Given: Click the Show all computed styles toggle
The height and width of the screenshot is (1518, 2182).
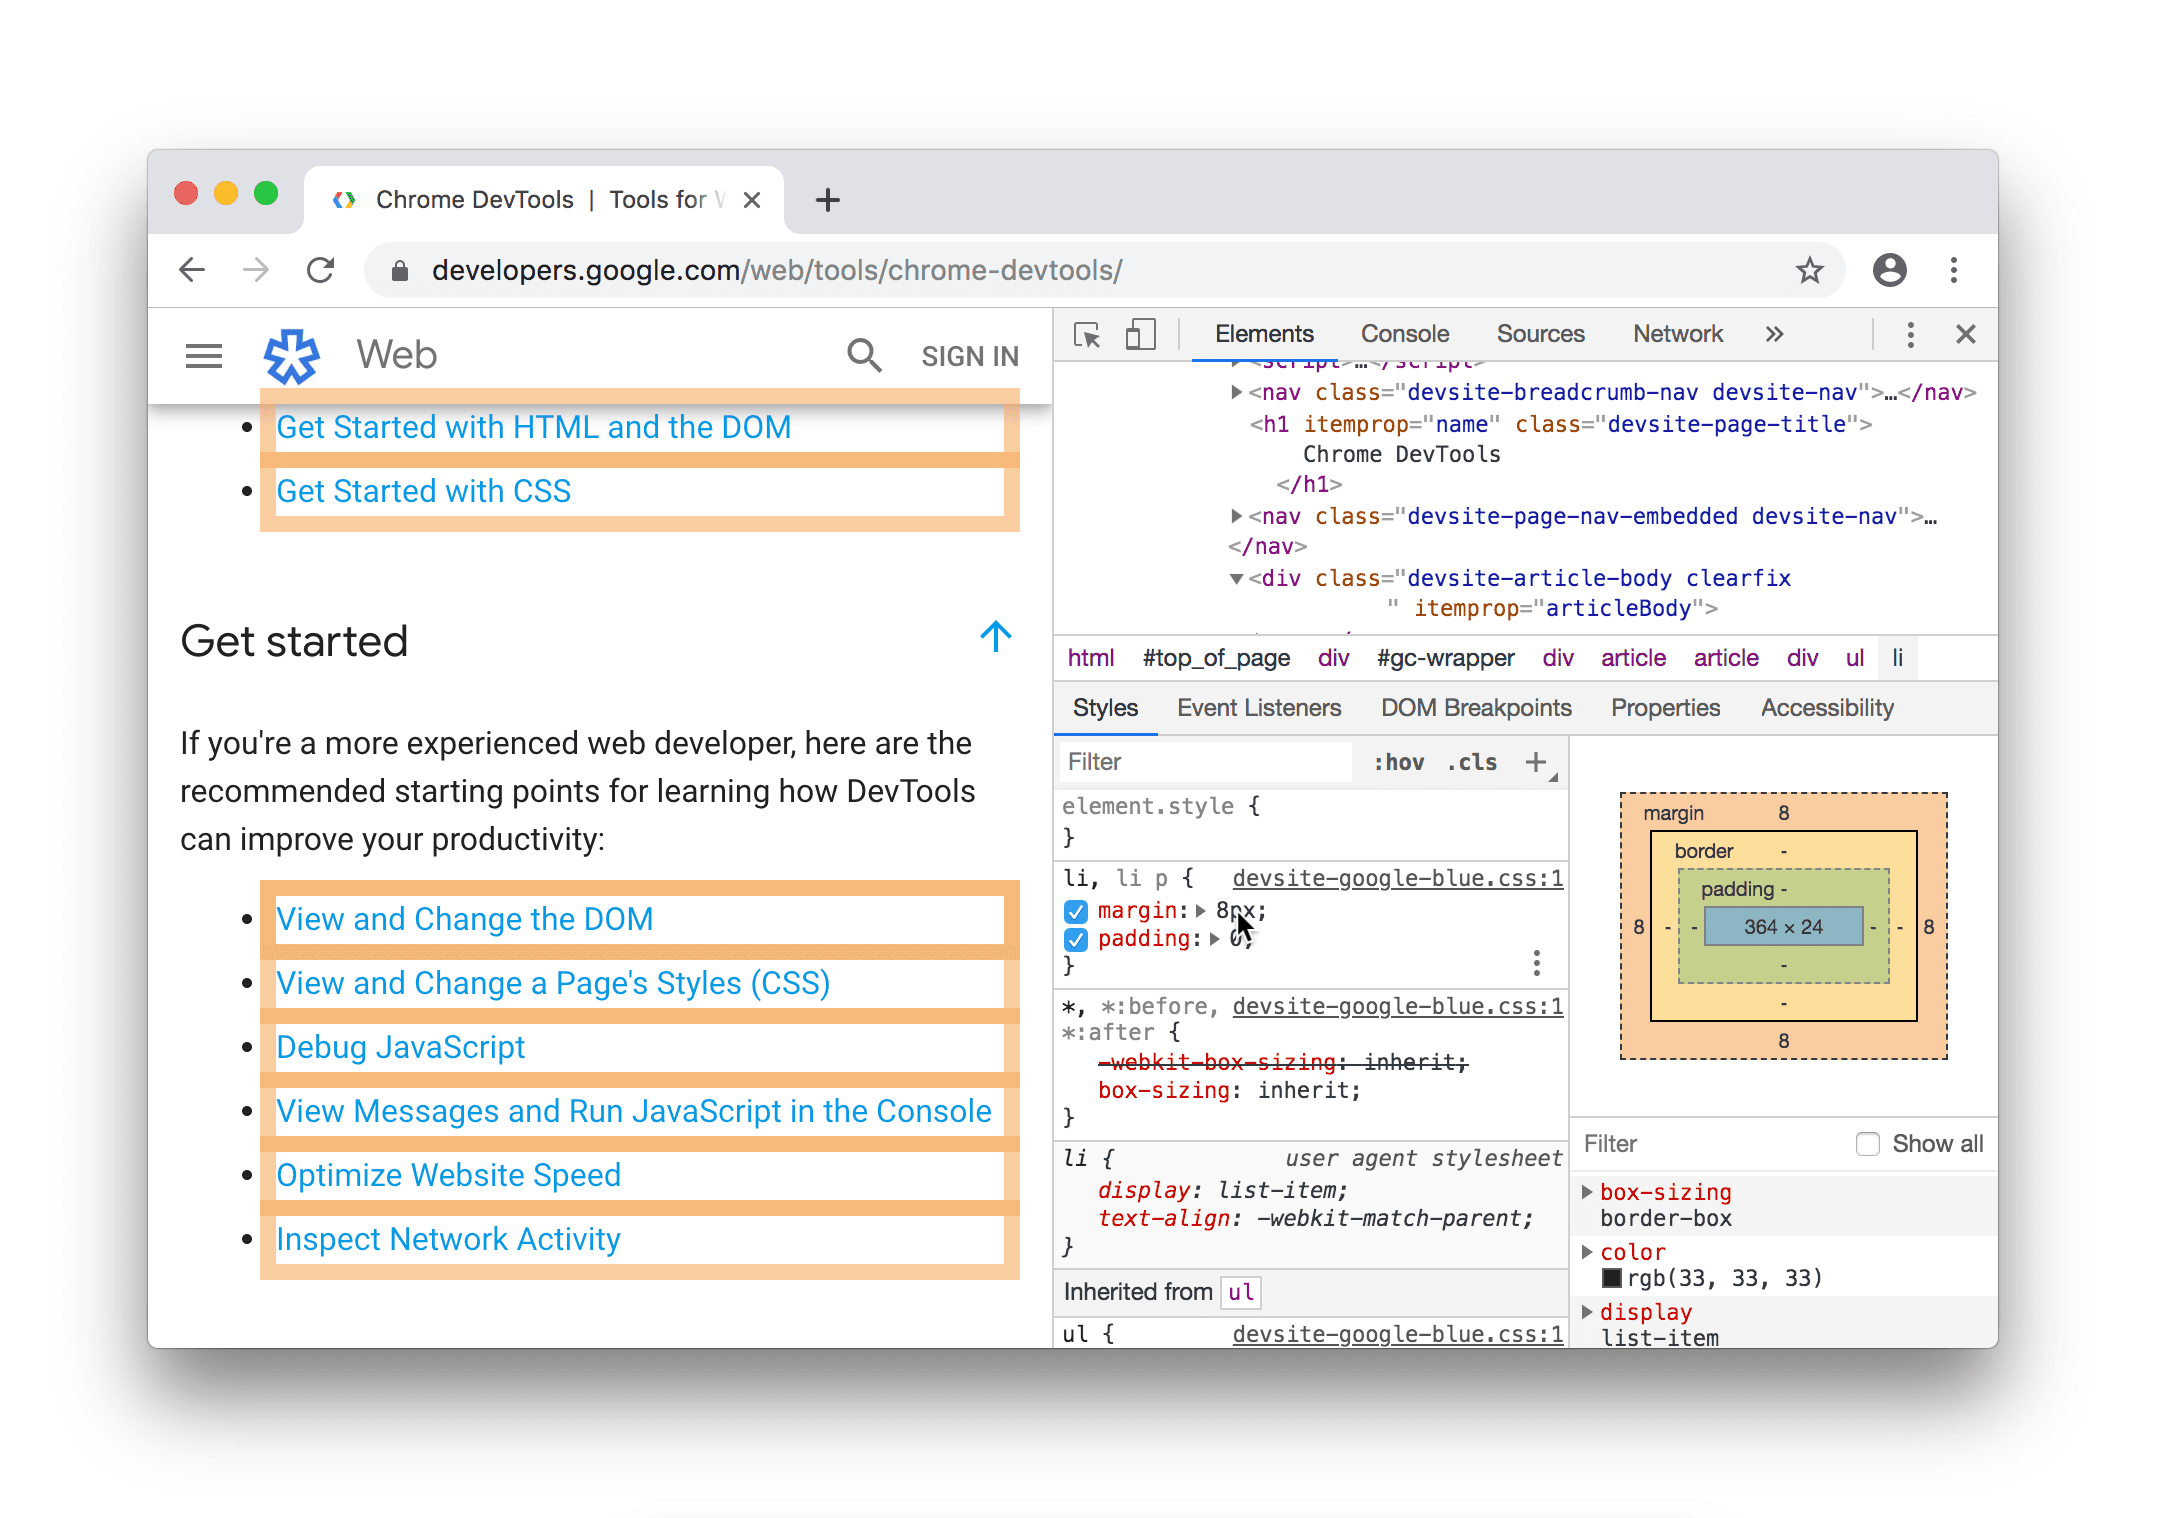Looking at the screenshot, I should [1862, 1143].
